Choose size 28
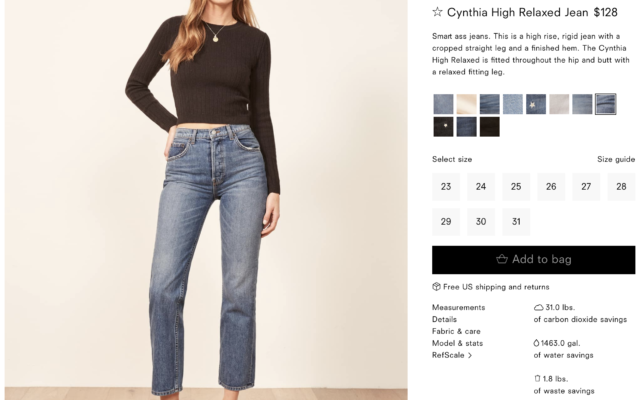Image resolution: width=640 pixels, height=400 pixels. 621,187
